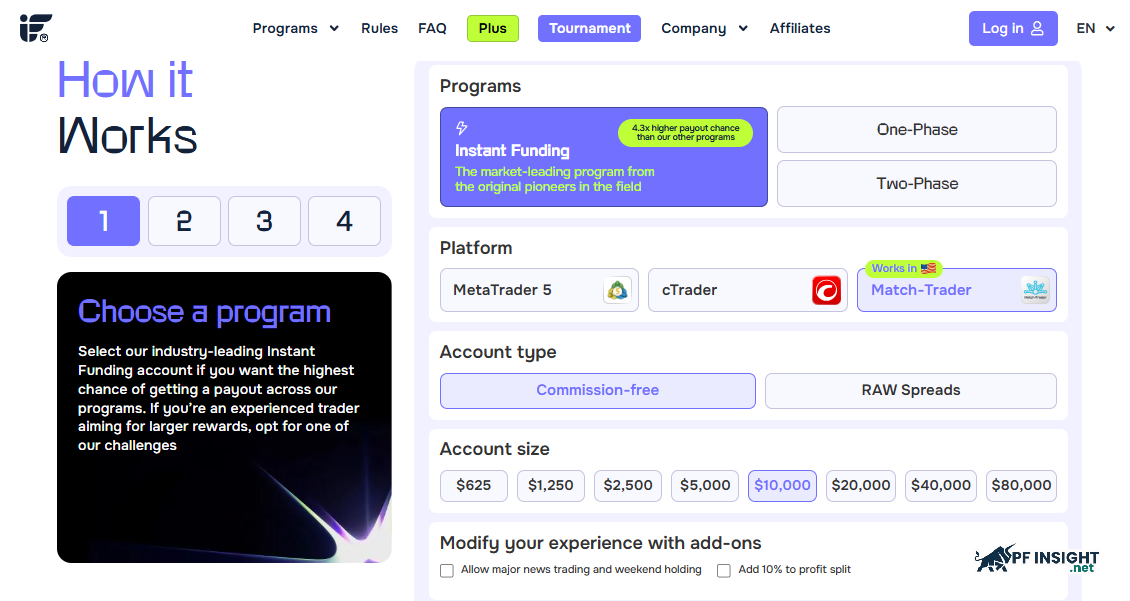Click the red cTrader logo icon
Viewport: 1130px width, 601px height.
[826, 290]
